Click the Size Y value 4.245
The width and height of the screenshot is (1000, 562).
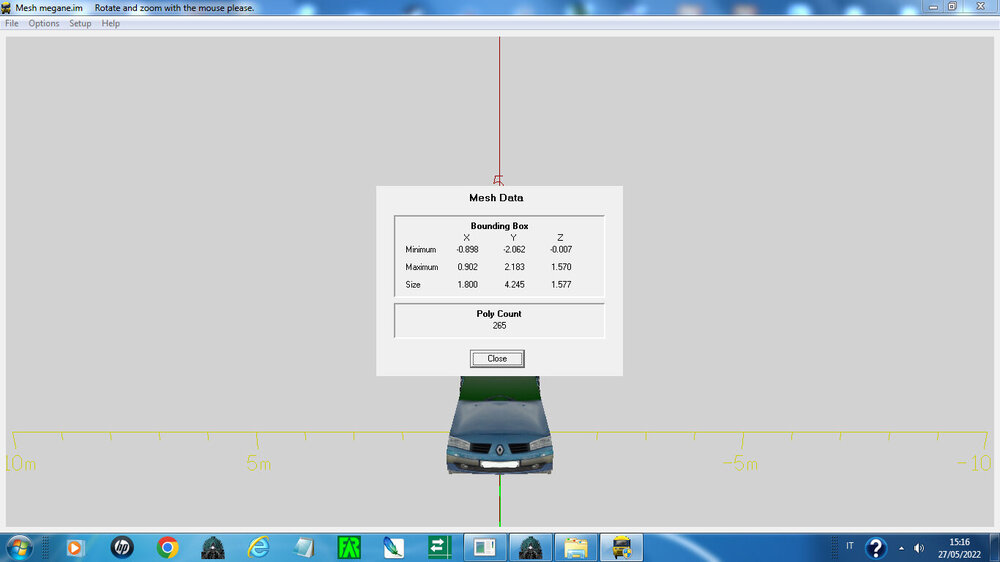pos(514,285)
